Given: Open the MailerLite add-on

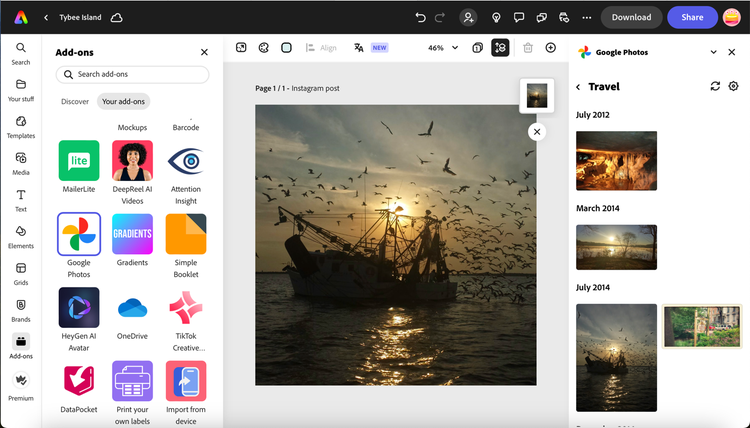Looking at the screenshot, I should coord(79,161).
